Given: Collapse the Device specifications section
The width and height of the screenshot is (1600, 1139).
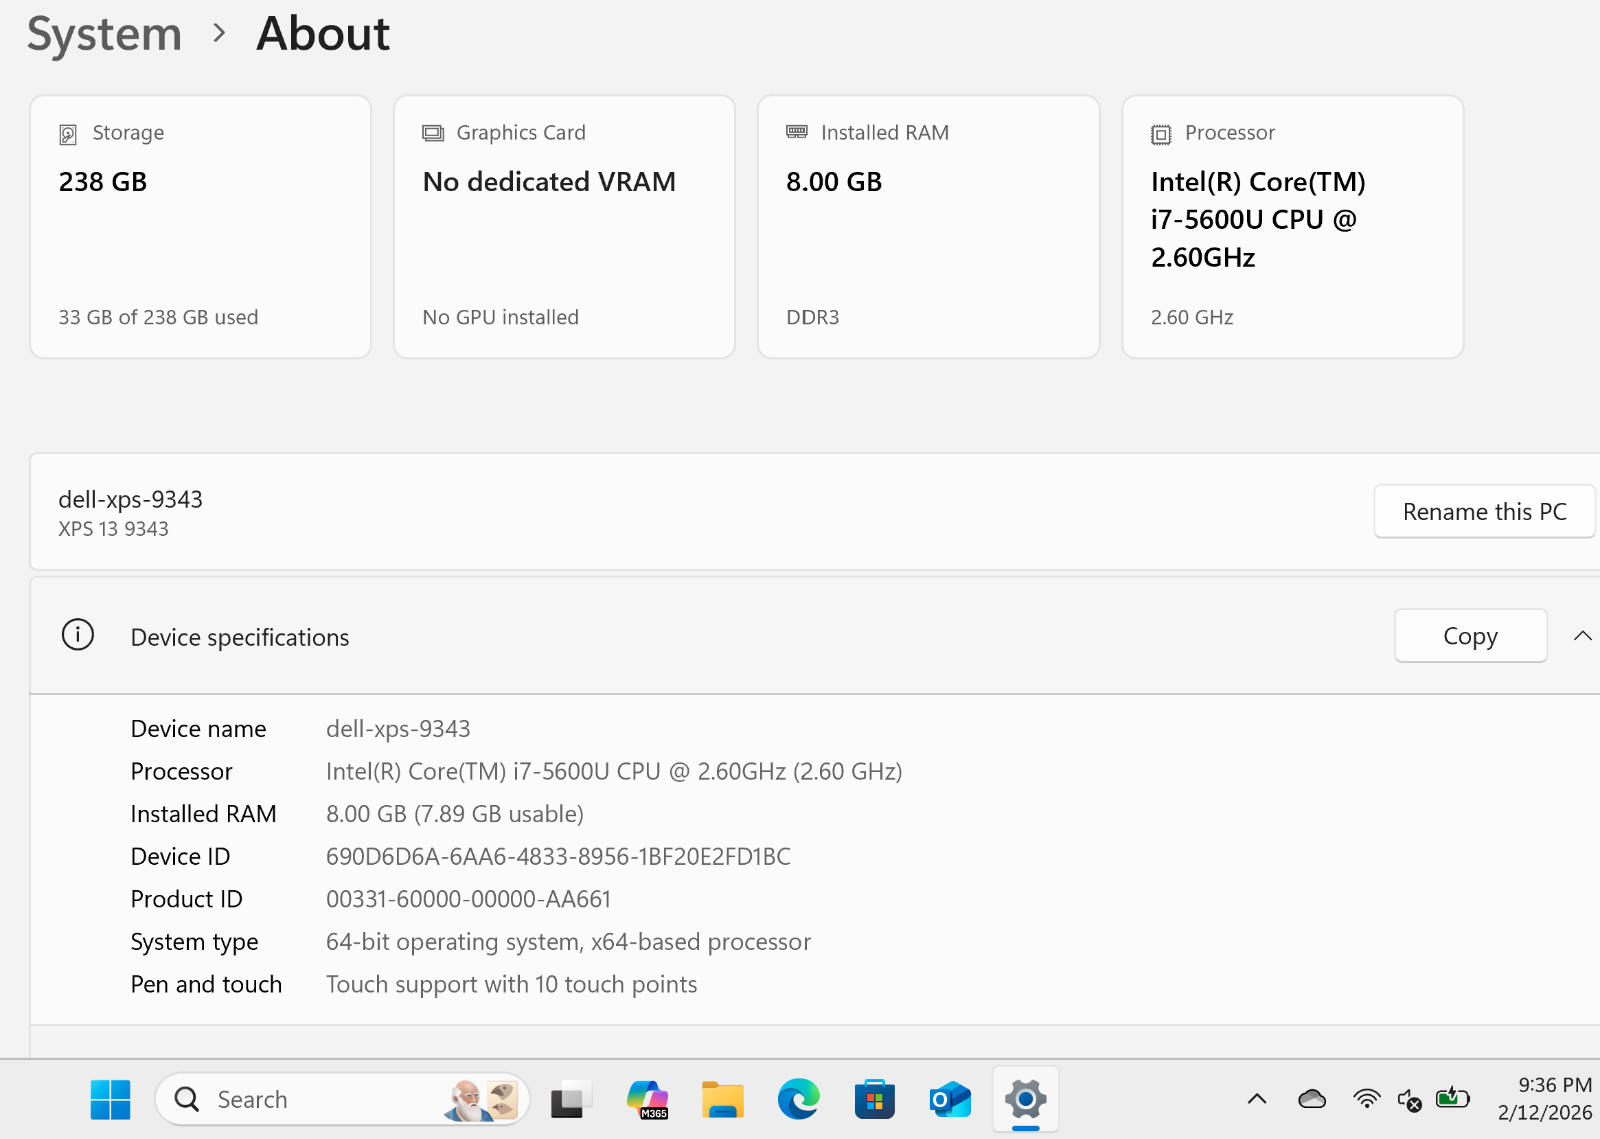Looking at the screenshot, I should [1582, 636].
